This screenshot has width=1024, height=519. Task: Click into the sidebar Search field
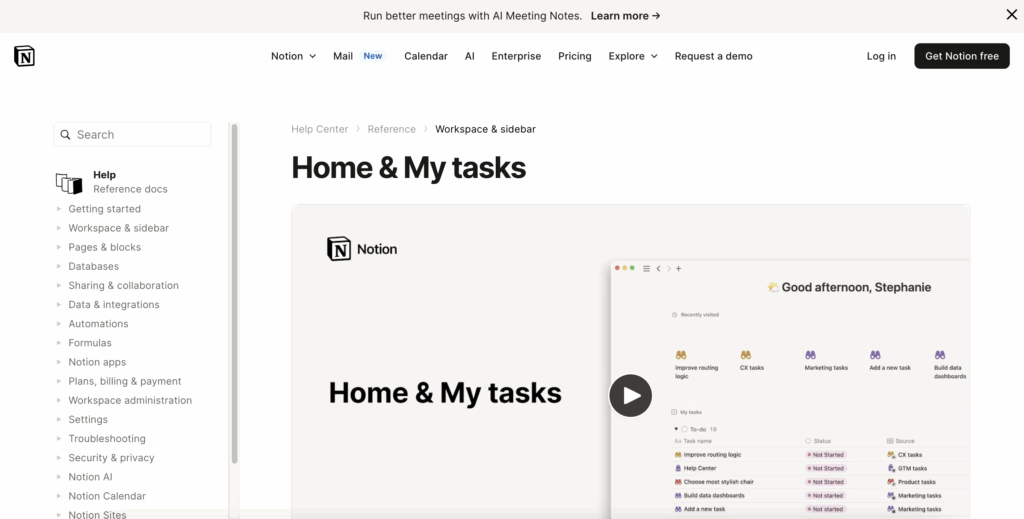pyautogui.click(x=140, y=135)
